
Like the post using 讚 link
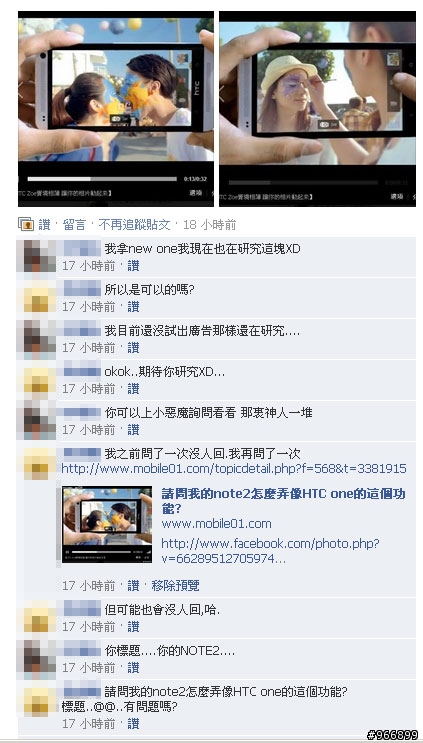click(44, 225)
